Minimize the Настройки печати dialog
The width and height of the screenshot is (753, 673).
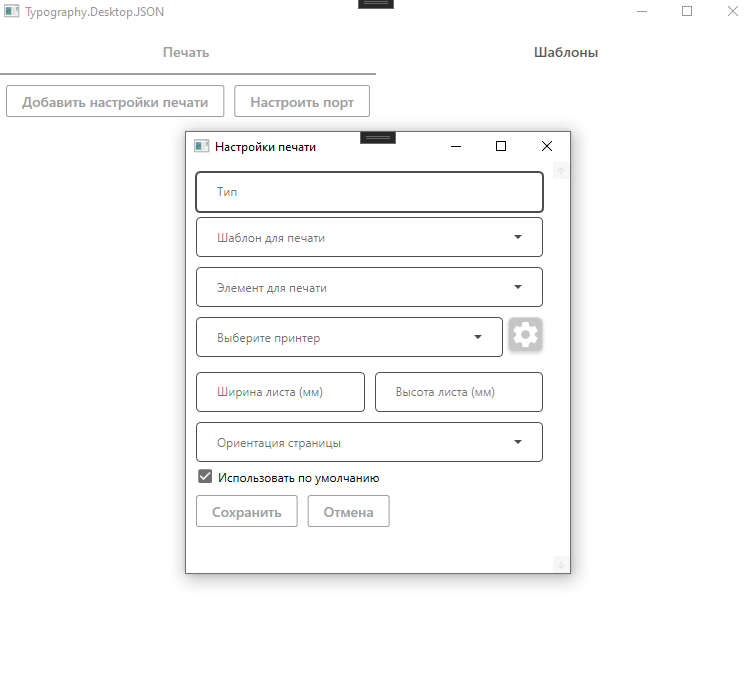456,146
